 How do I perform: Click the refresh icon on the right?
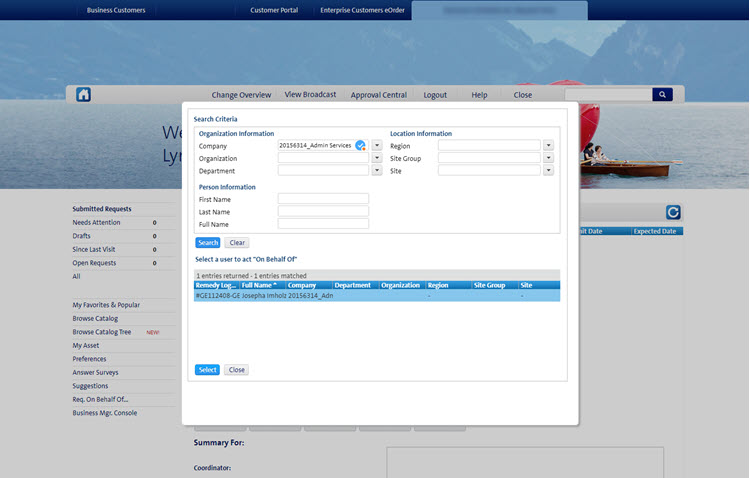[673, 212]
